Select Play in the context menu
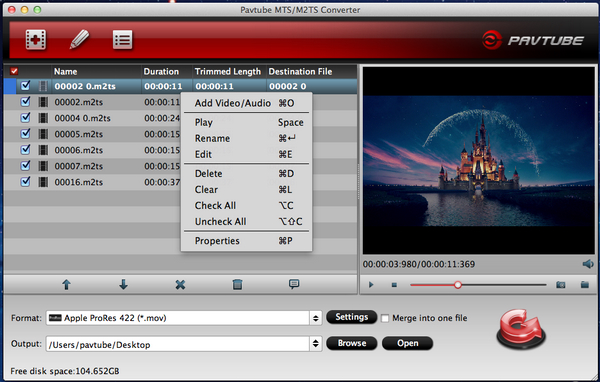Image resolution: width=600 pixels, height=382 pixels. pos(246,122)
